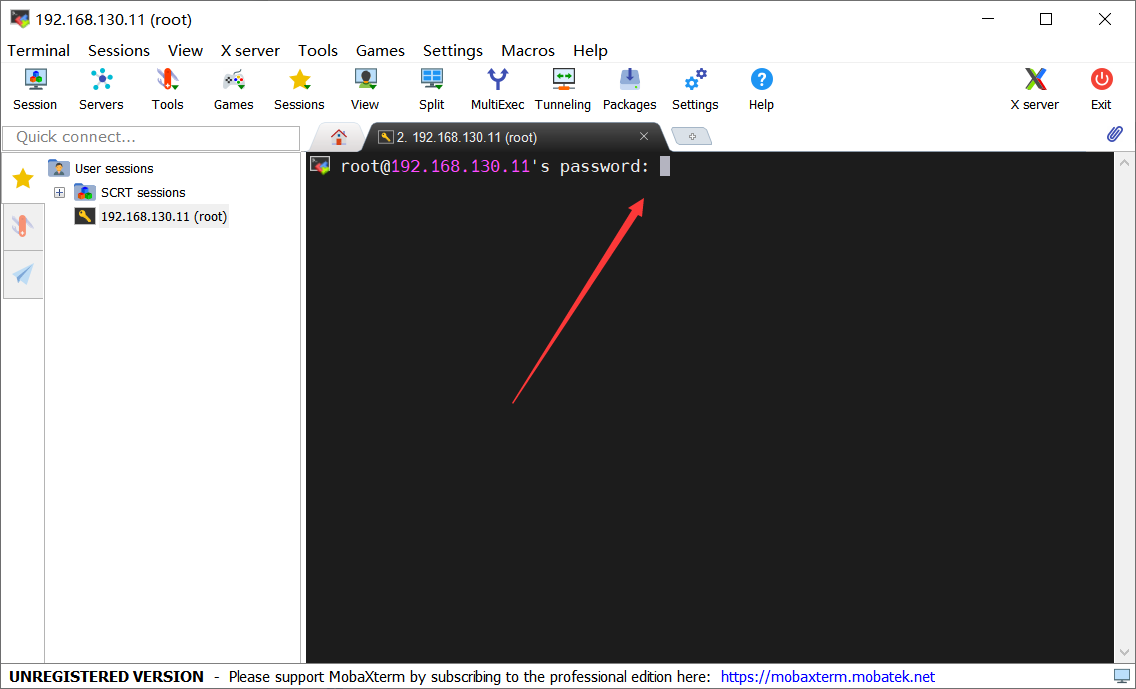
Task: Open the Tools menu
Action: (318, 51)
